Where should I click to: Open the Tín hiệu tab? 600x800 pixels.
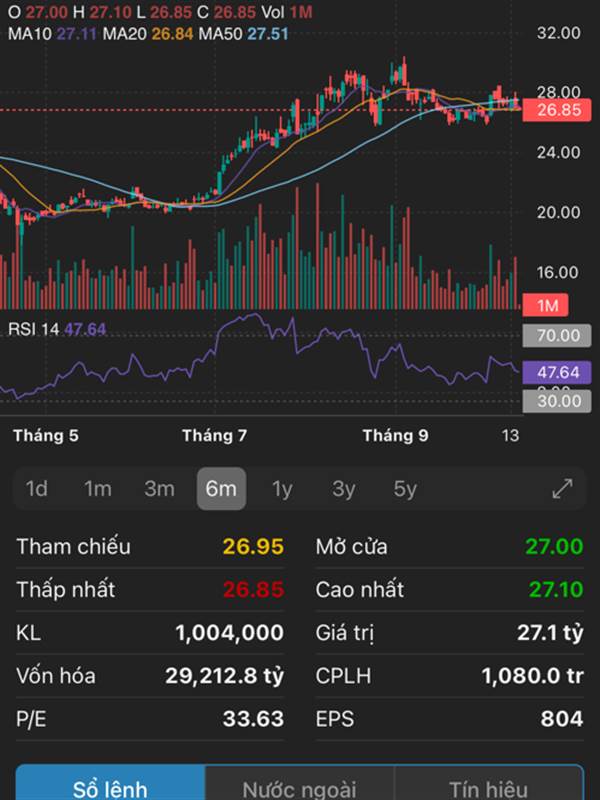(489, 783)
